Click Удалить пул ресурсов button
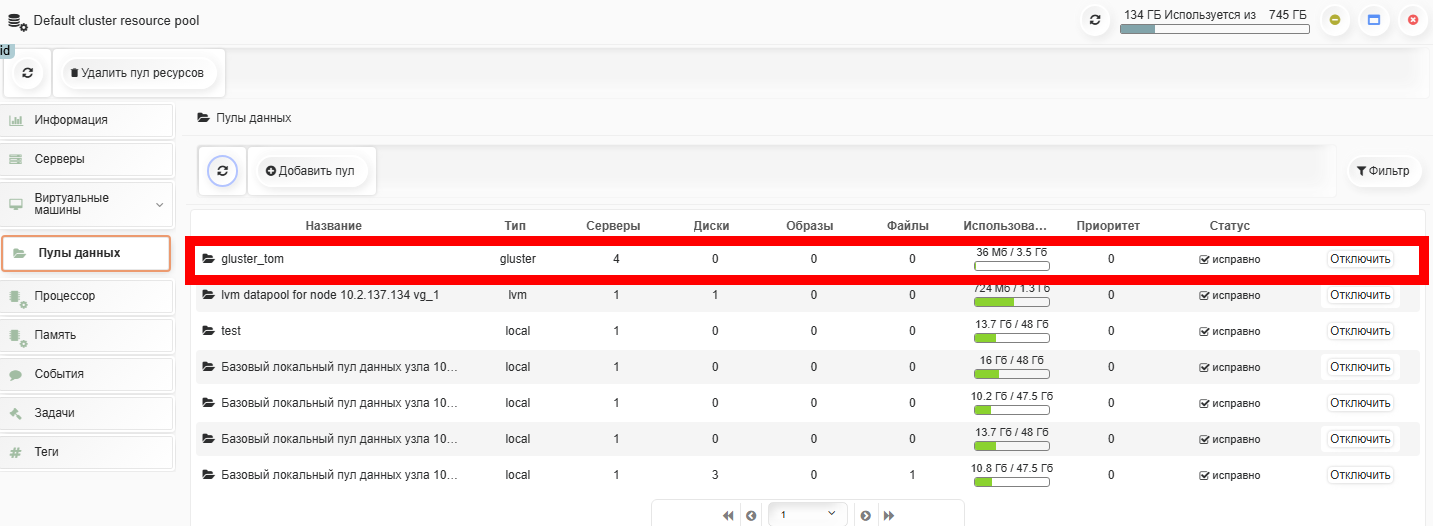This screenshot has height=526, width=1433. click(x=137, y=73)
